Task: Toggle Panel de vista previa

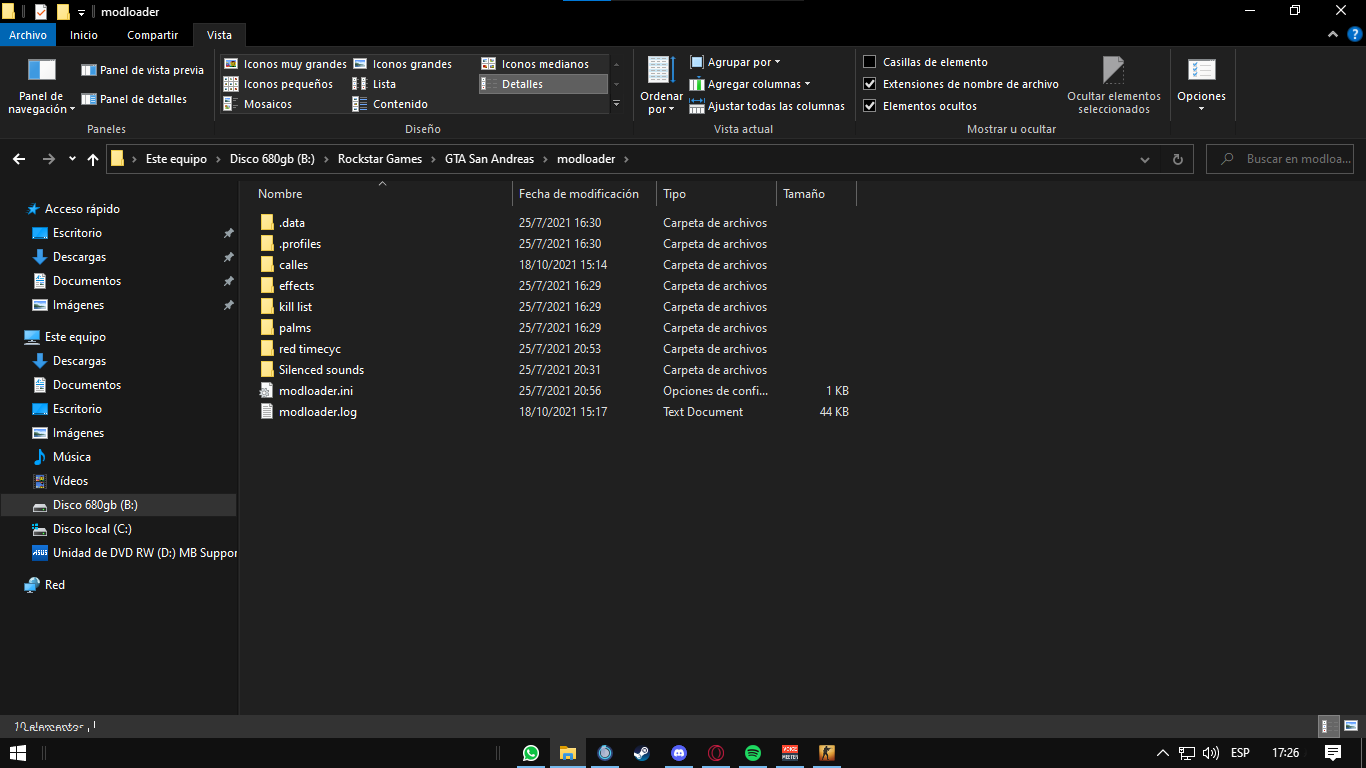Action: (142, 70)
